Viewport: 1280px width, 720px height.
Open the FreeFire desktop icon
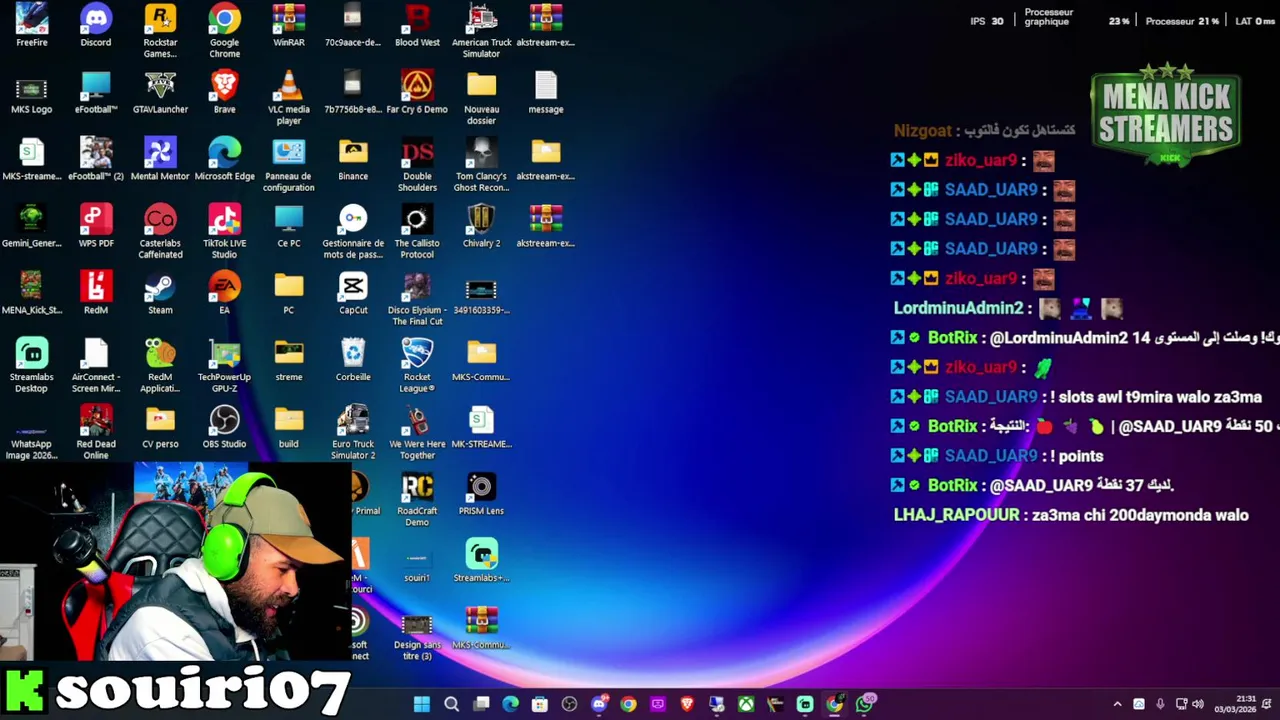(x=31, y=25)
